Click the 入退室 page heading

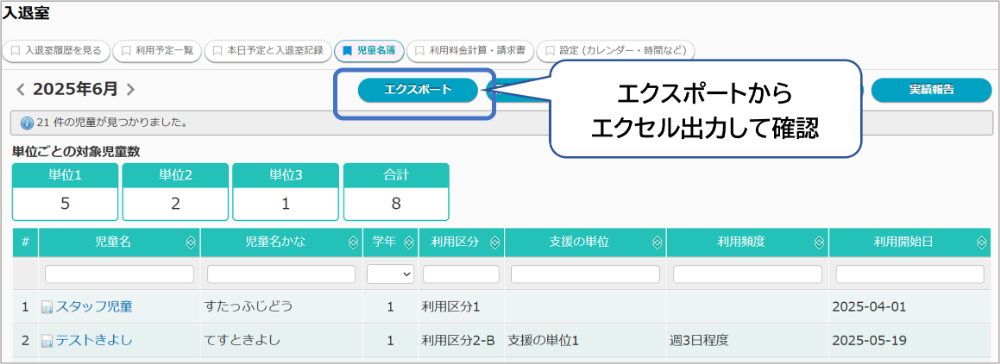tap(27, 13)
